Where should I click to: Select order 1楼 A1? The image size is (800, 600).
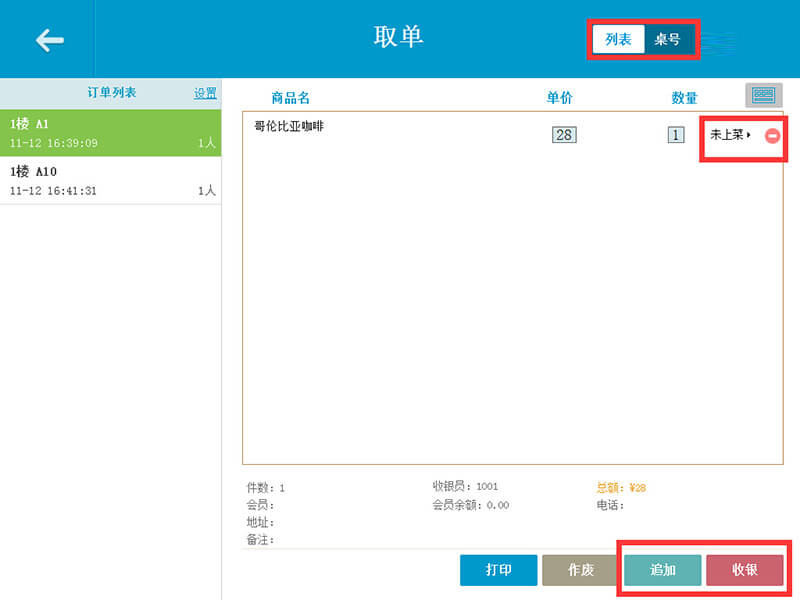click(x=111, y=133)
